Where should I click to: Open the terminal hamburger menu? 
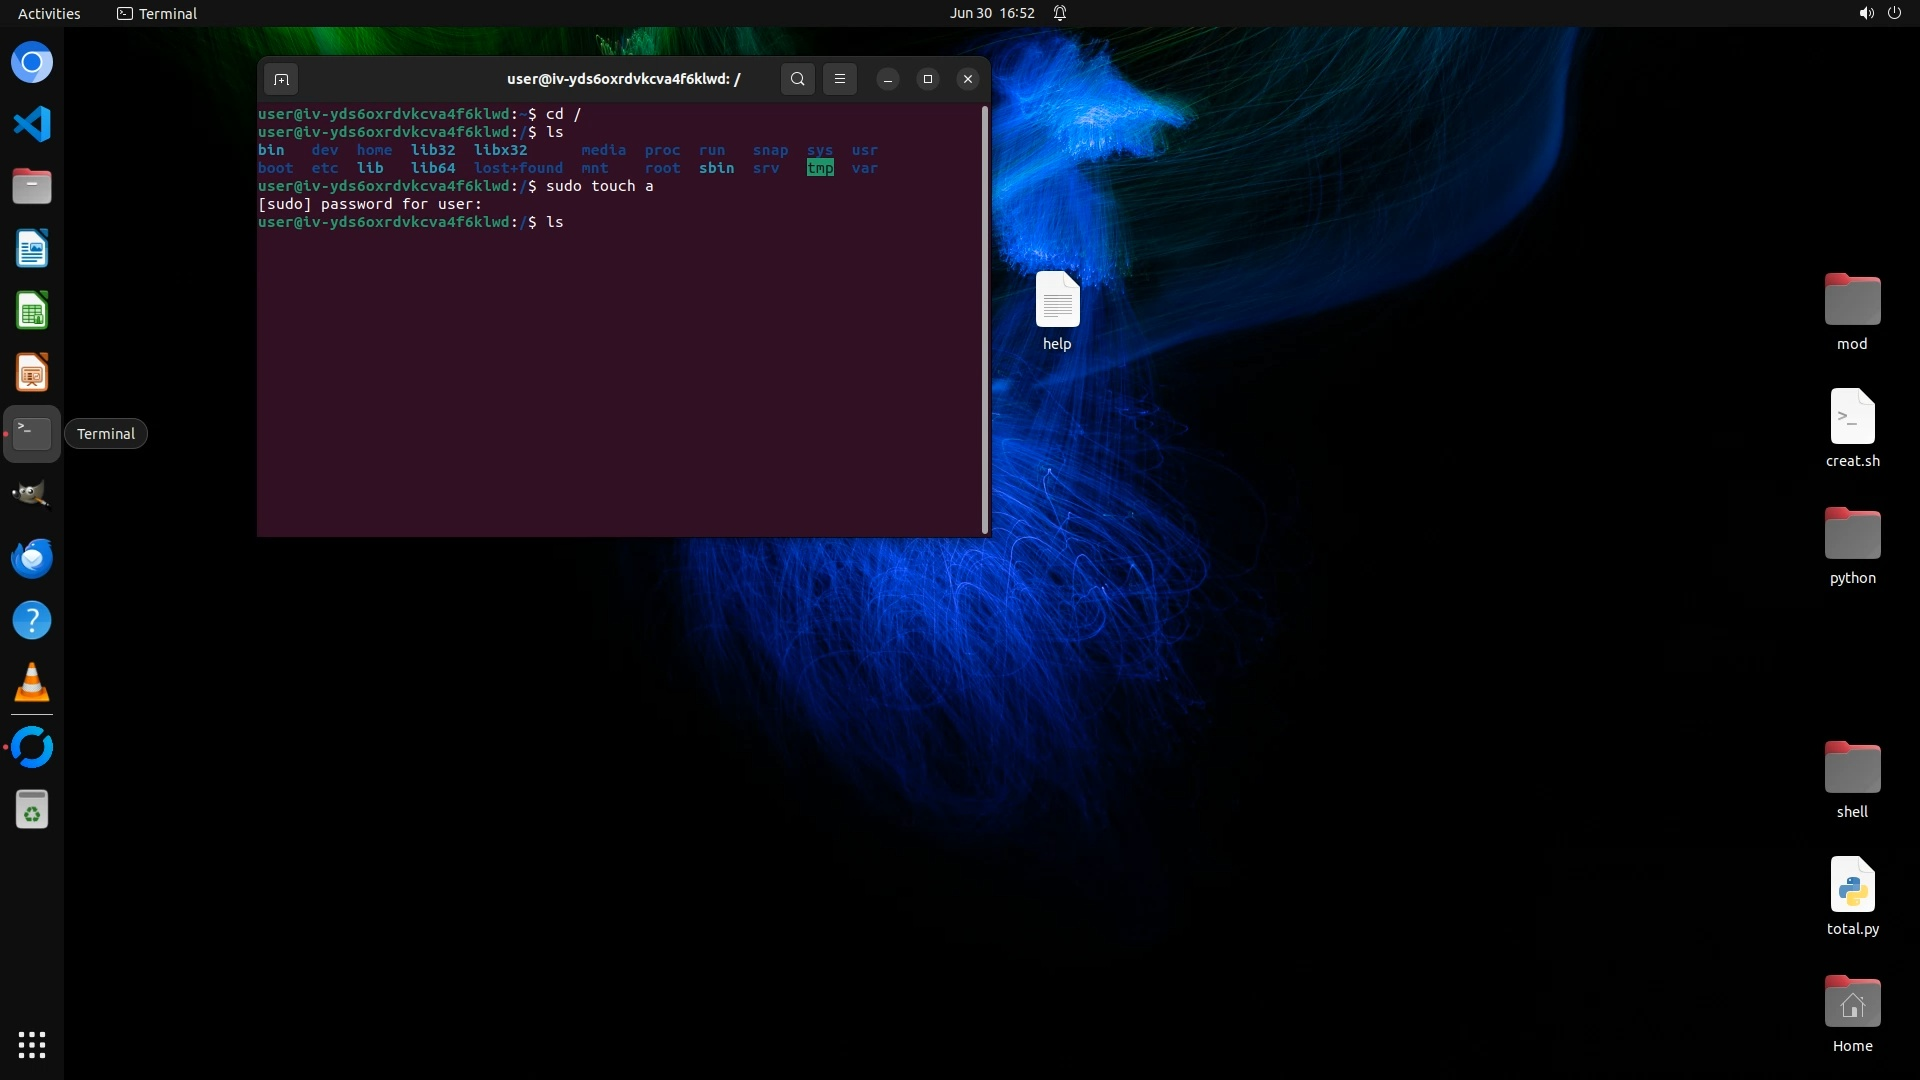tap(840, 79)
